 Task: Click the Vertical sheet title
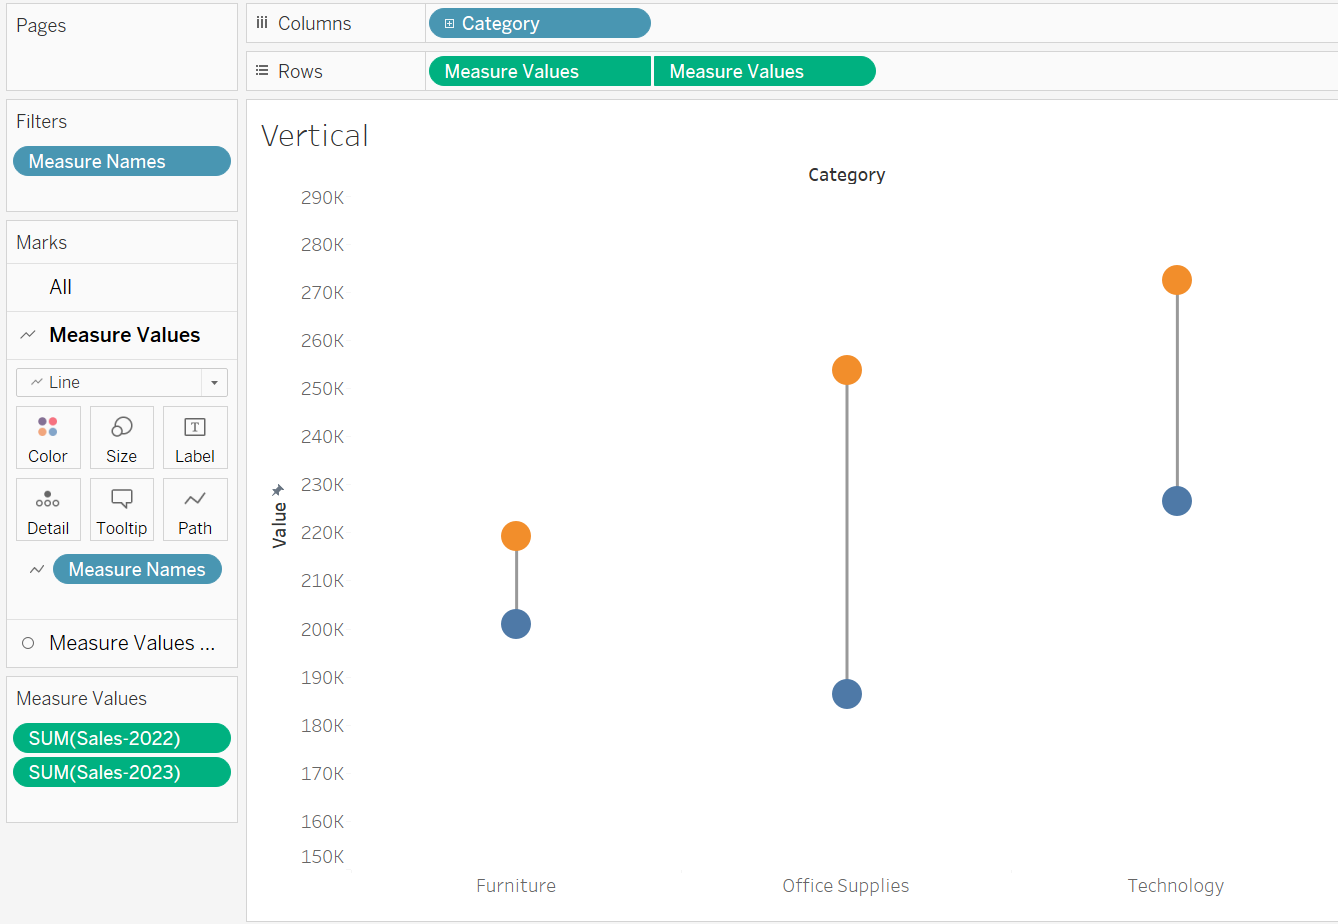(314, 135)
